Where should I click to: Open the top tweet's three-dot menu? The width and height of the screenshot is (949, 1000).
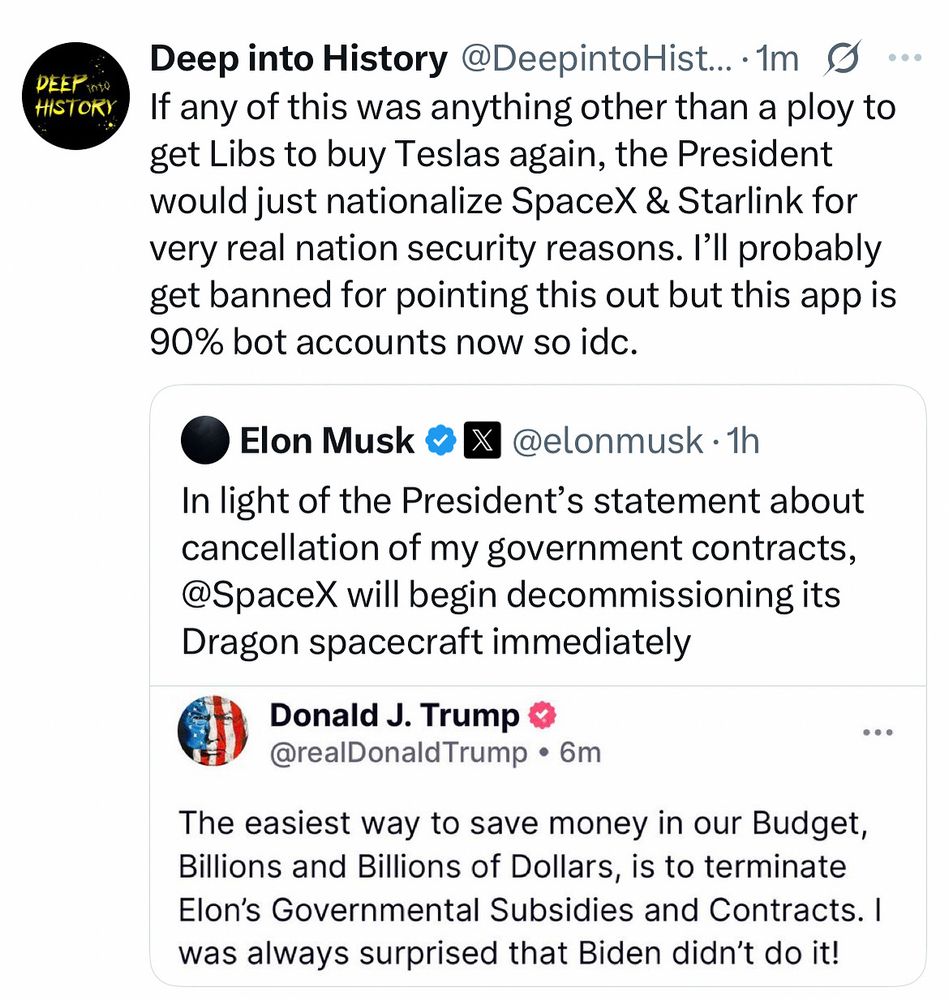[x=904, y=59]
